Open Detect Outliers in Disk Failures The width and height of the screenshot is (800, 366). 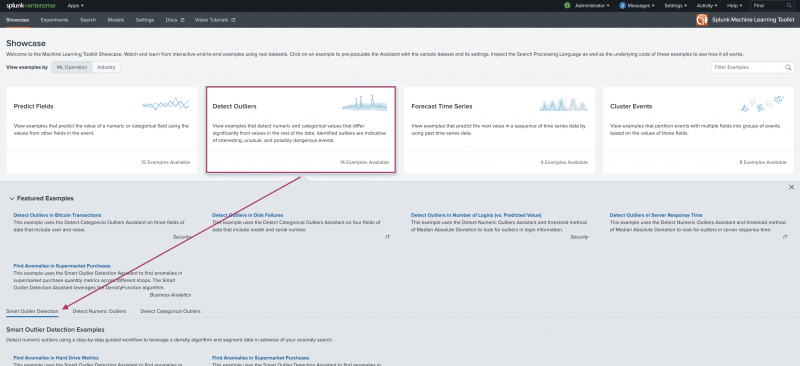247,215
